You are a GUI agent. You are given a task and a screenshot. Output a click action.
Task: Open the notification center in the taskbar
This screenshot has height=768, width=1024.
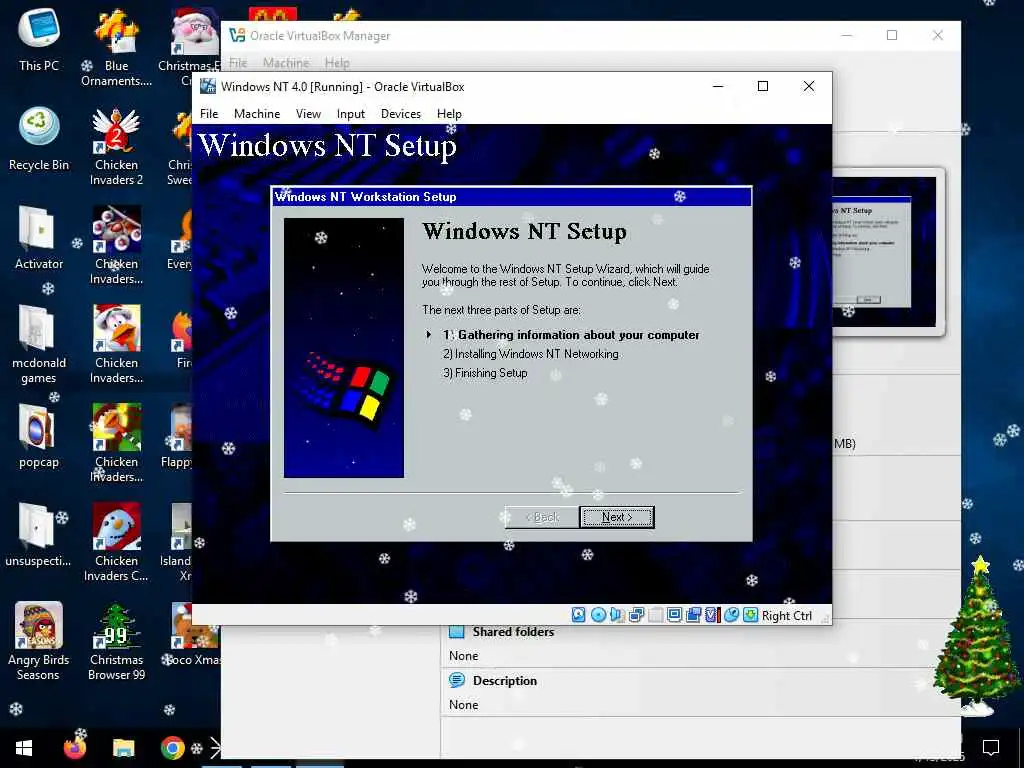pos(991,747)
